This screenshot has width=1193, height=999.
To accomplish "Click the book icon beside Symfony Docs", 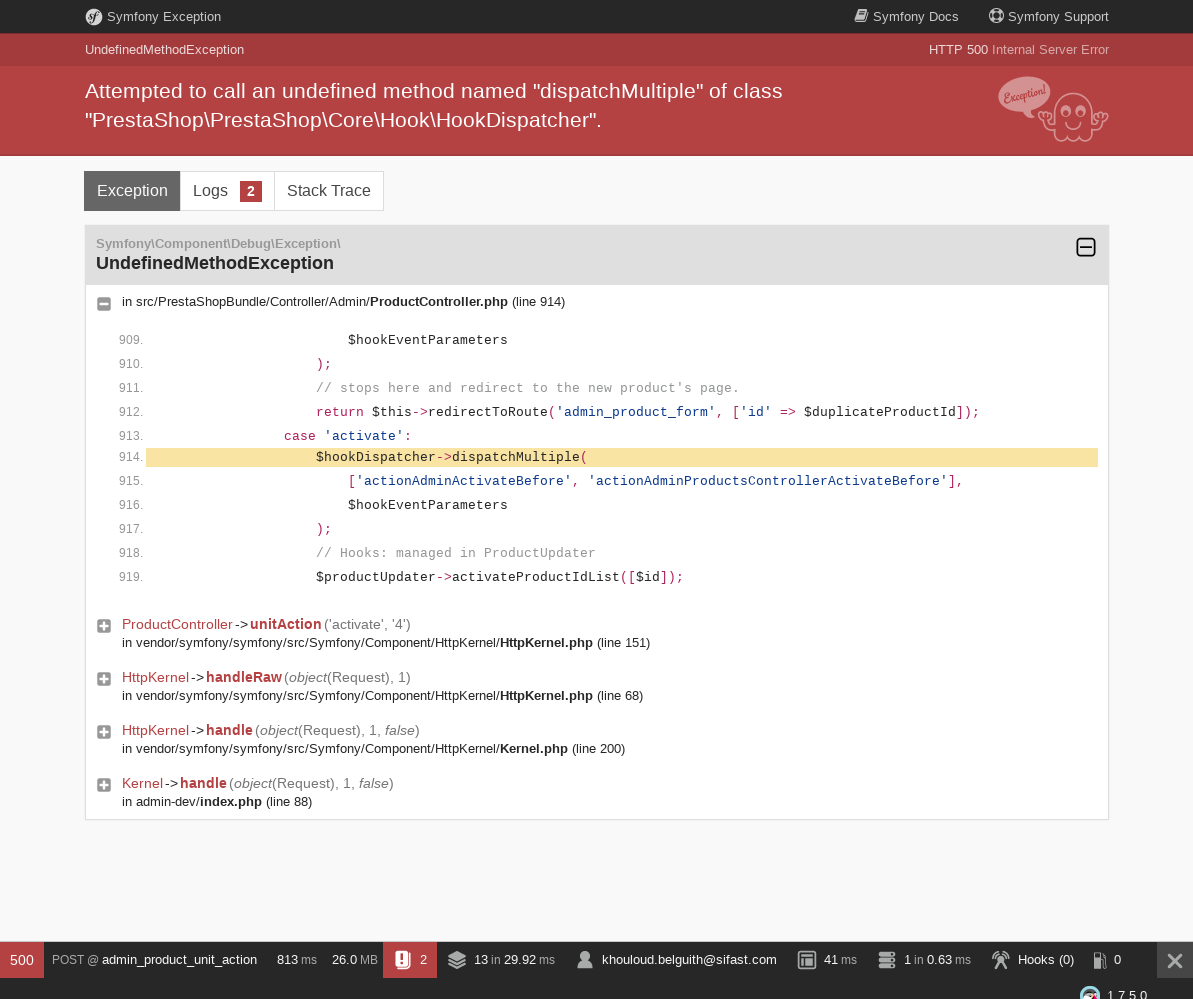I will [861, 16].
